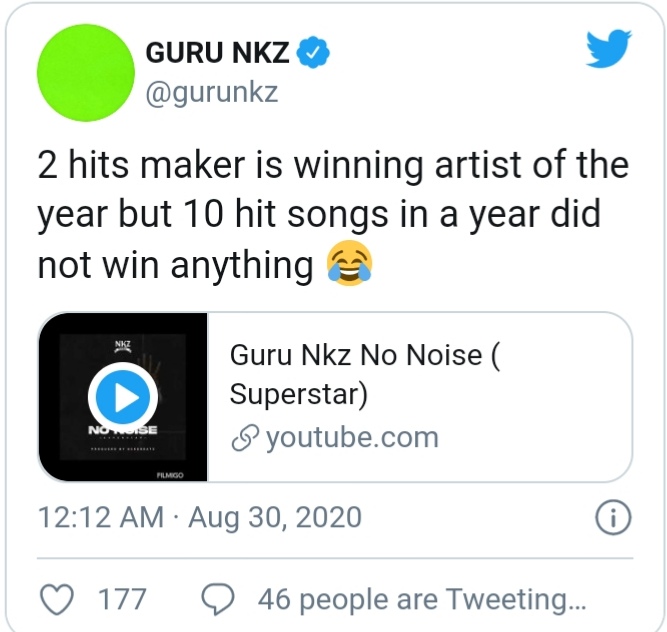Visit the @gurunkz handle link

(x=211, y=93)
